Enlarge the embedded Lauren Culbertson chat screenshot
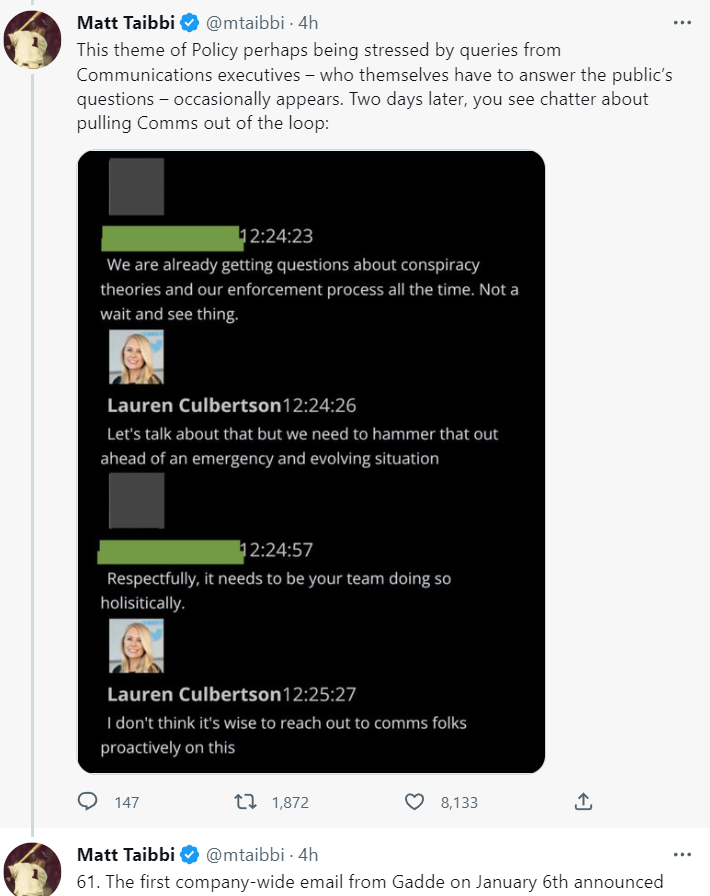Screen dimensions: 710x896 [311, 462]
